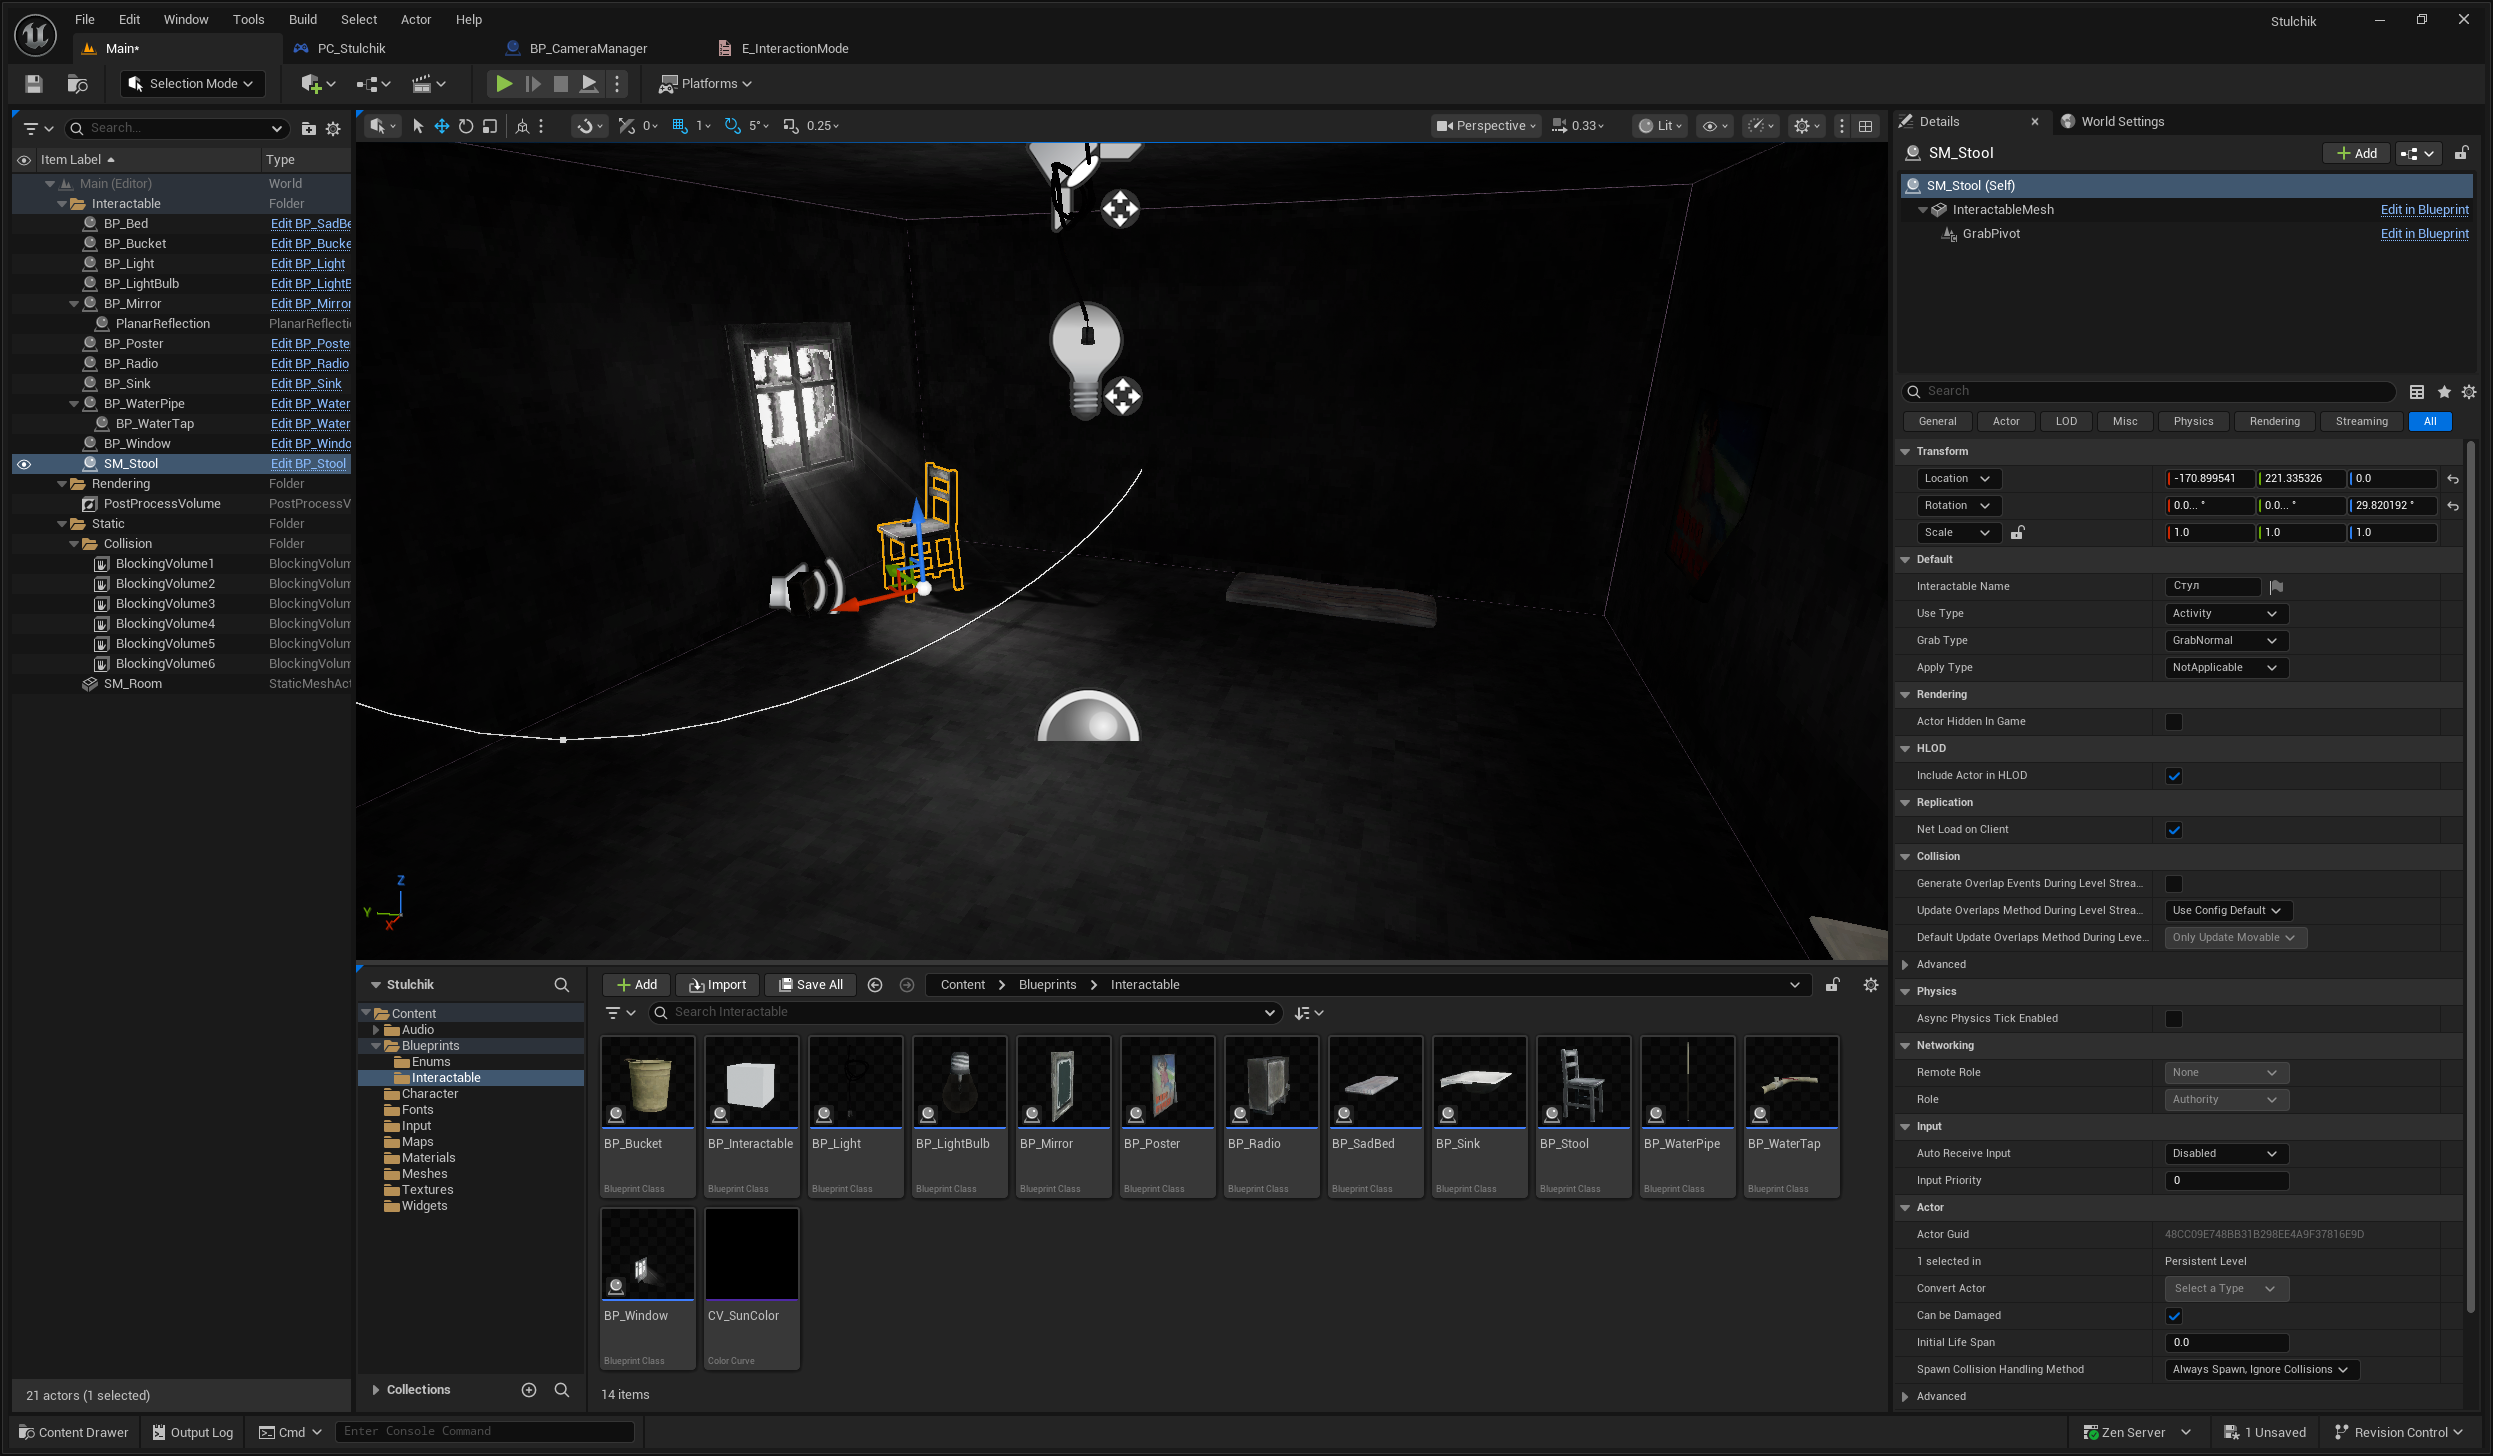Click the Play level button
Image resolution: width=2493 pixels, height=1456 pixels.
(504, 84)
